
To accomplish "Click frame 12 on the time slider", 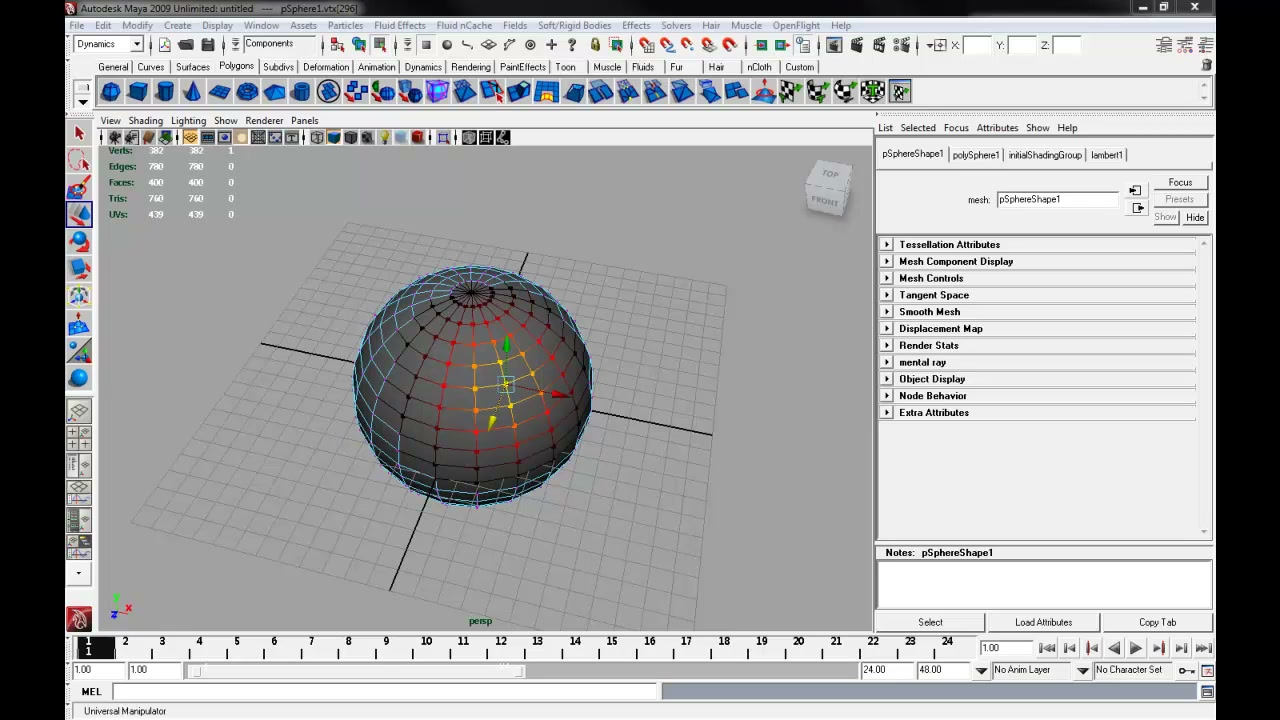I will click(500, 647).
